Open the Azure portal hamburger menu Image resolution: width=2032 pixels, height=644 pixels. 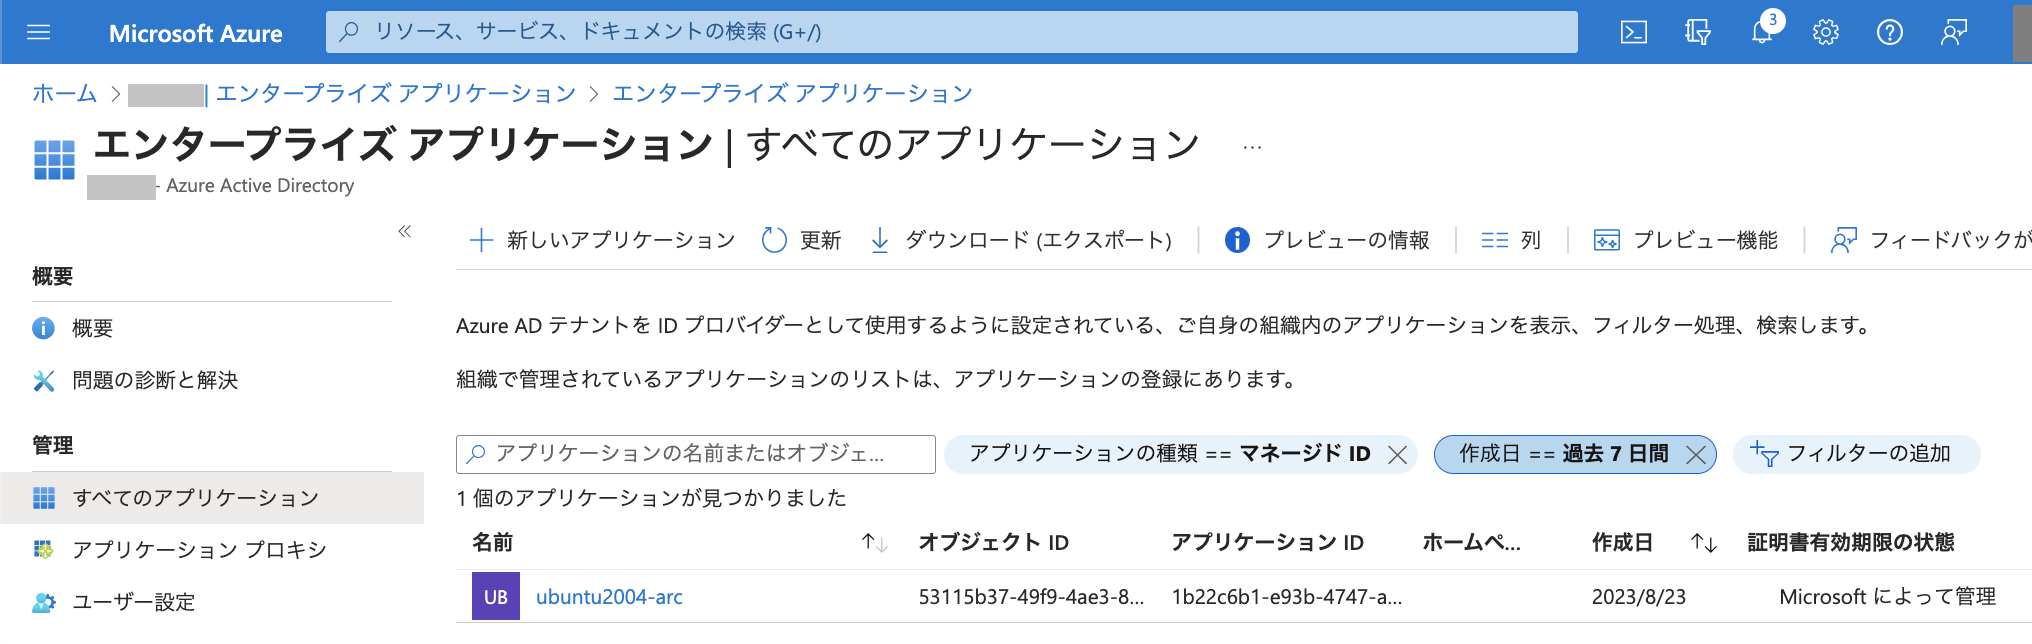(x=39, y=32)
